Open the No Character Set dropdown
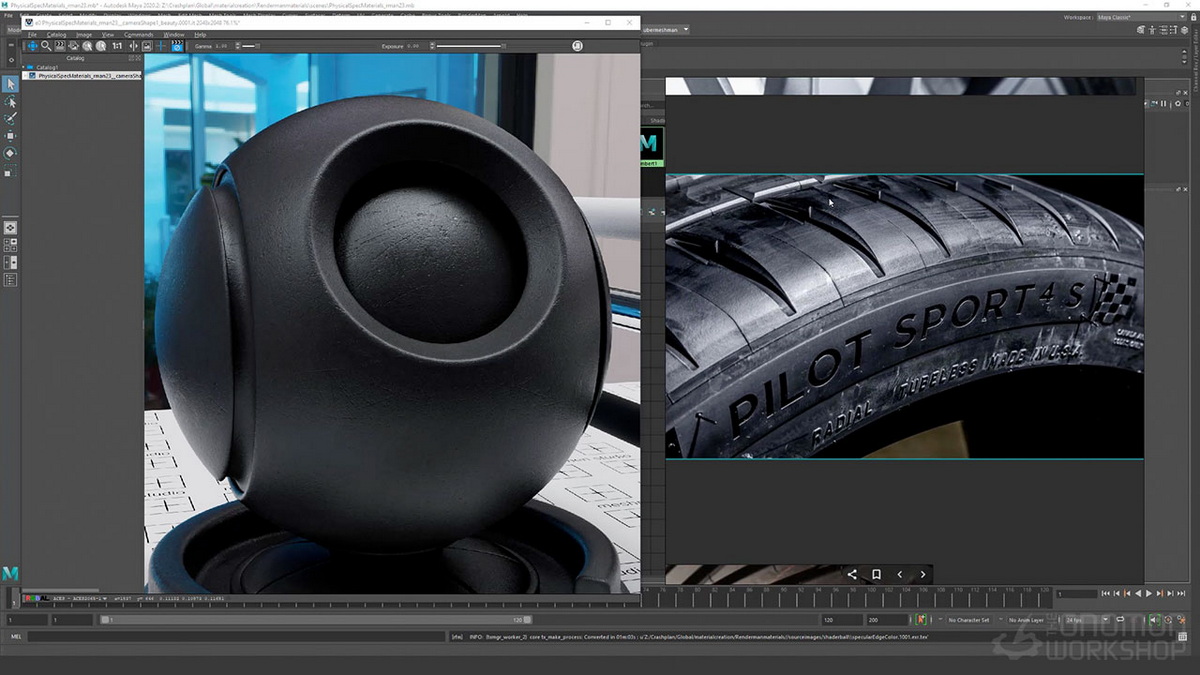The width and height of the screenshot is (1200, 675). coord(969,620)
